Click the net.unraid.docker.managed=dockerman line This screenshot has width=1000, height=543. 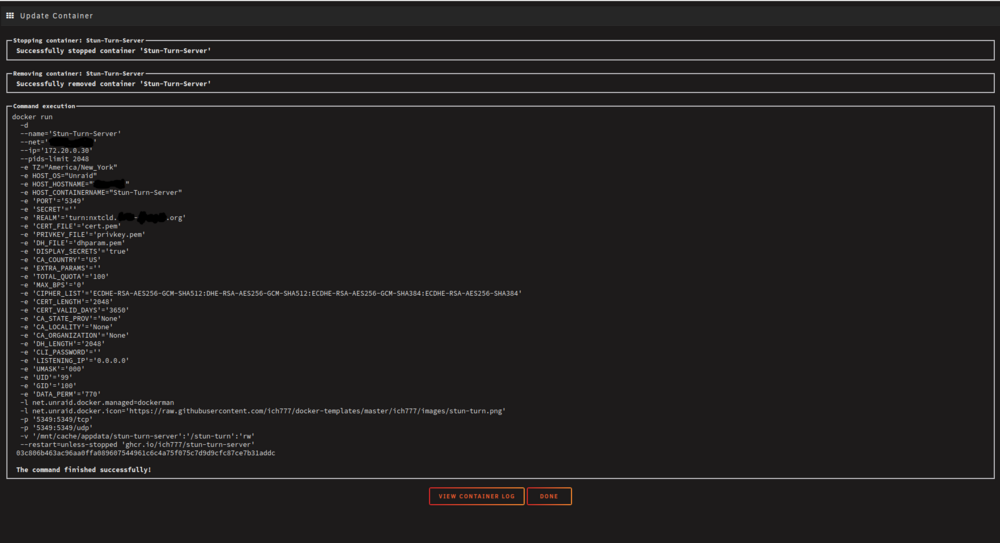pos(97,403)
